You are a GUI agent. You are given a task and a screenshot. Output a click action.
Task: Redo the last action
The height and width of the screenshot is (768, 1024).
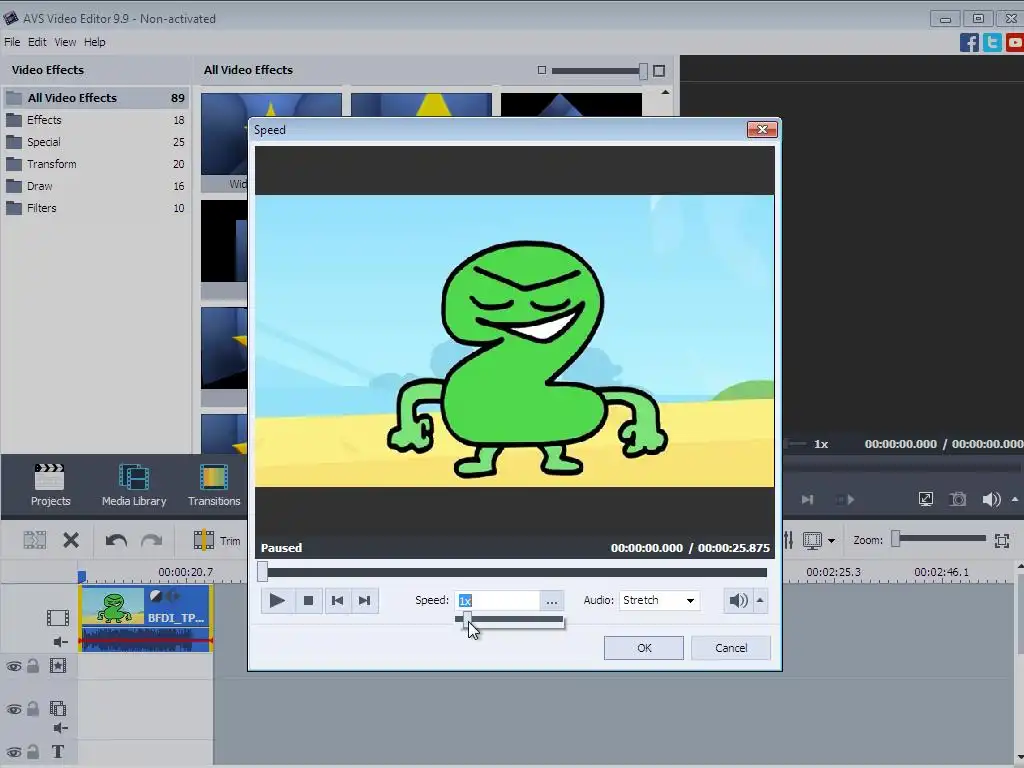pyautogui.click(x=152, y=540)
